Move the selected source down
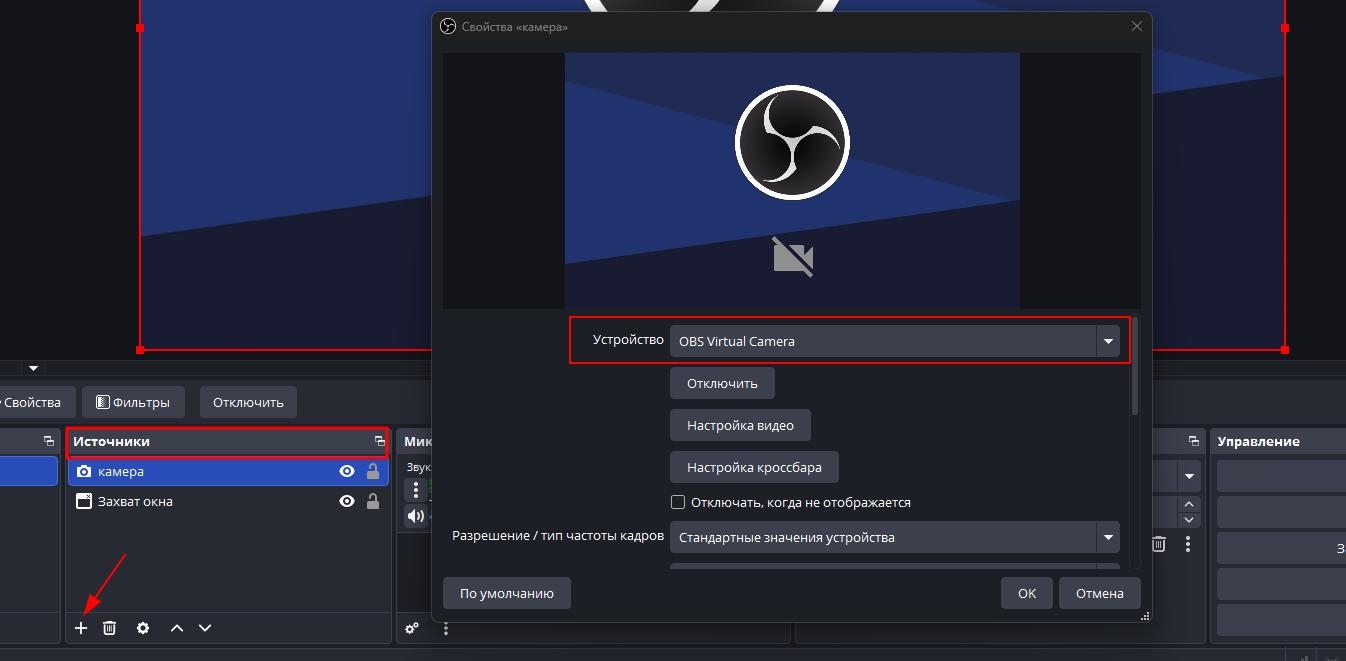This screenshot has width=1346, height=661. tap(205, 628)
